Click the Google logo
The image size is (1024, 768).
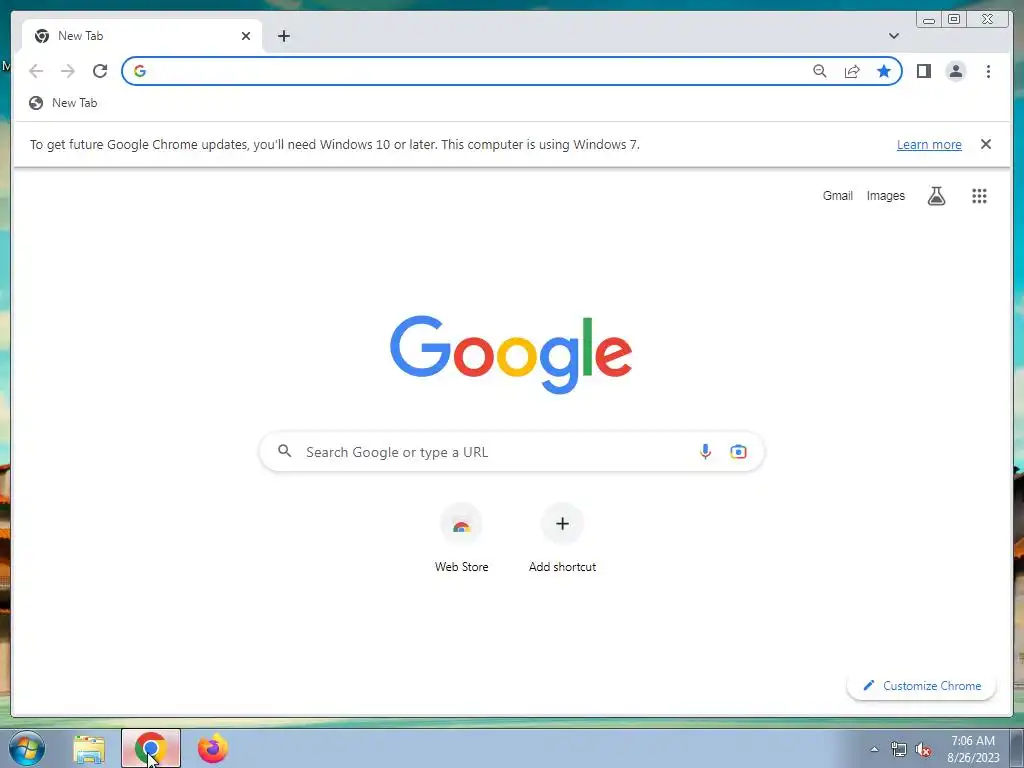click(511, 355)
